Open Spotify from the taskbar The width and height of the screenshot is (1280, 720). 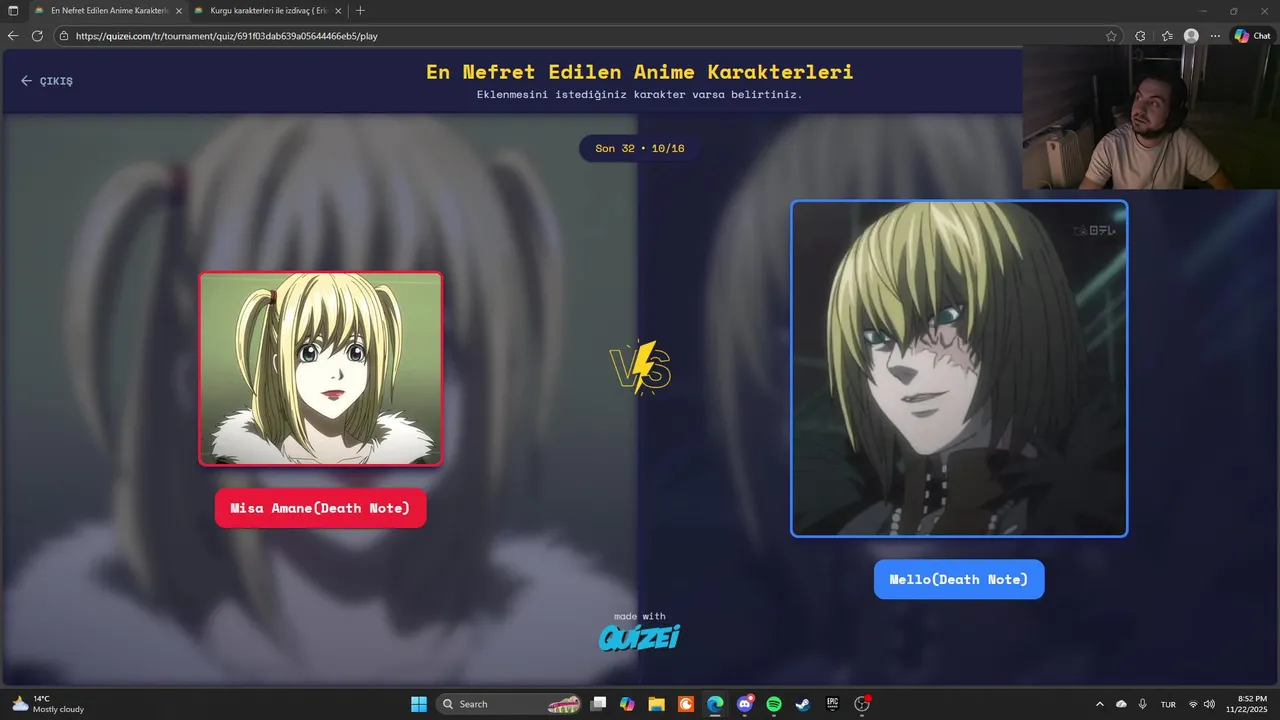click(774, 704)
